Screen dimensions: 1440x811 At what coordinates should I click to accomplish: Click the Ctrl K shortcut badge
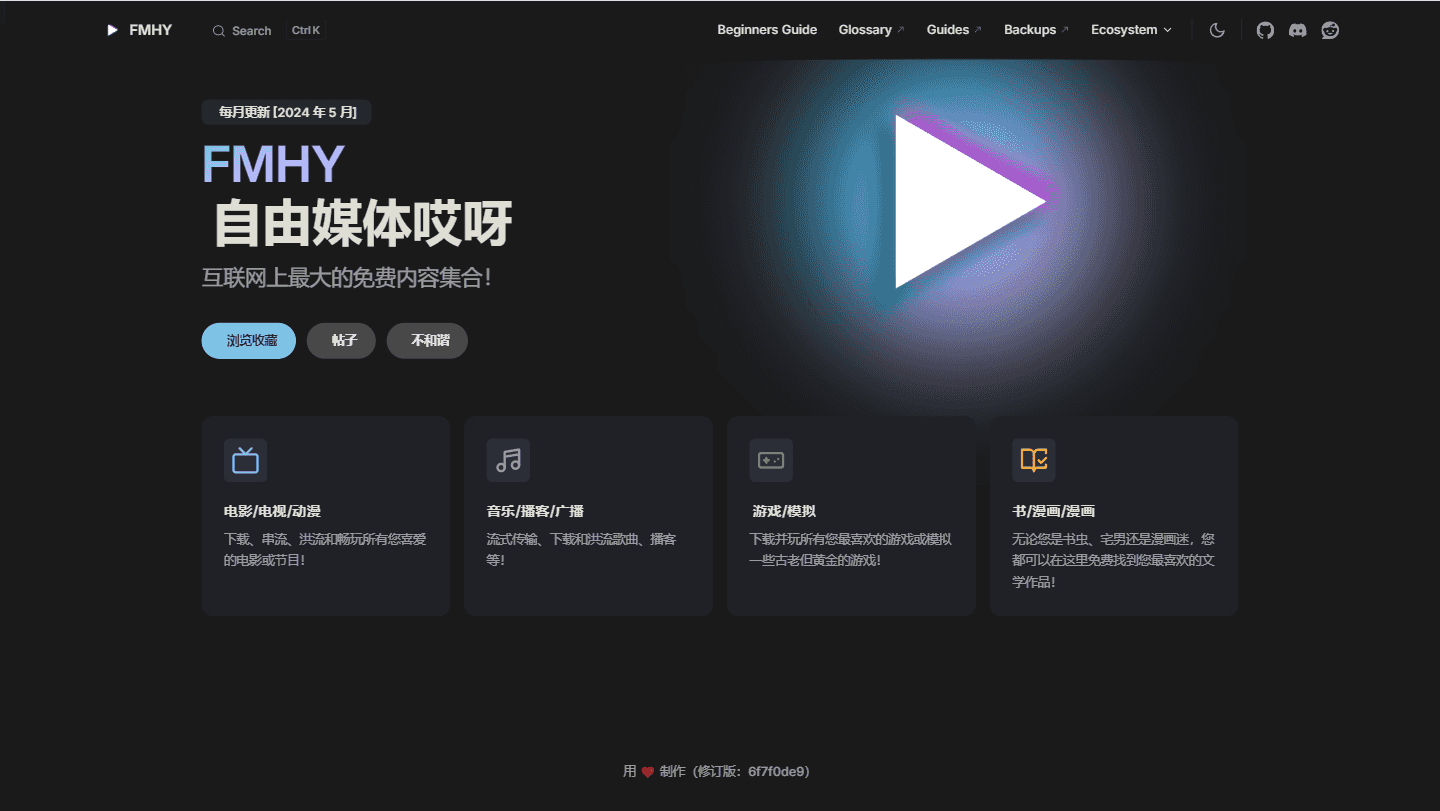click(x=306, y=31)
